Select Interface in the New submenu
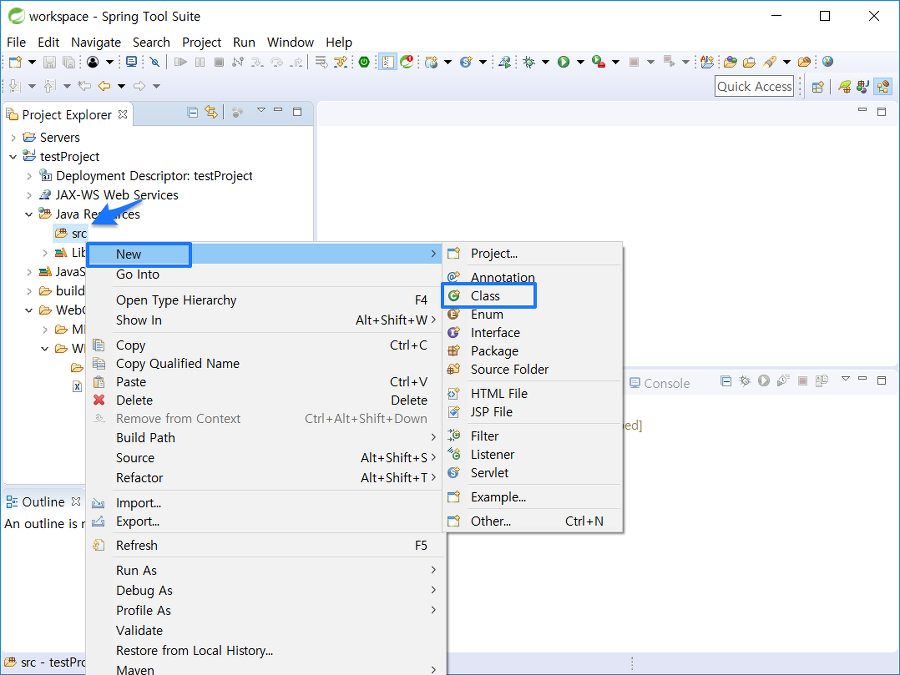 click(533, 333)
